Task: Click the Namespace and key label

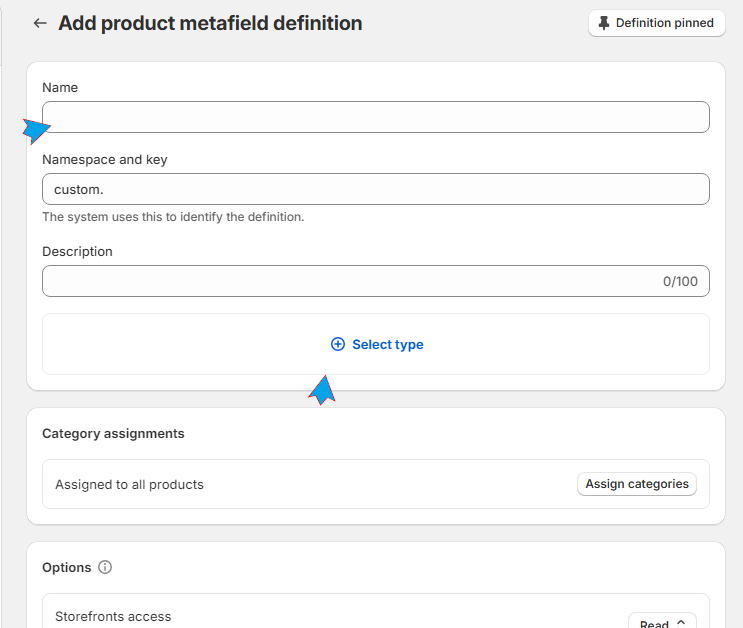Action: coord(105,159)
